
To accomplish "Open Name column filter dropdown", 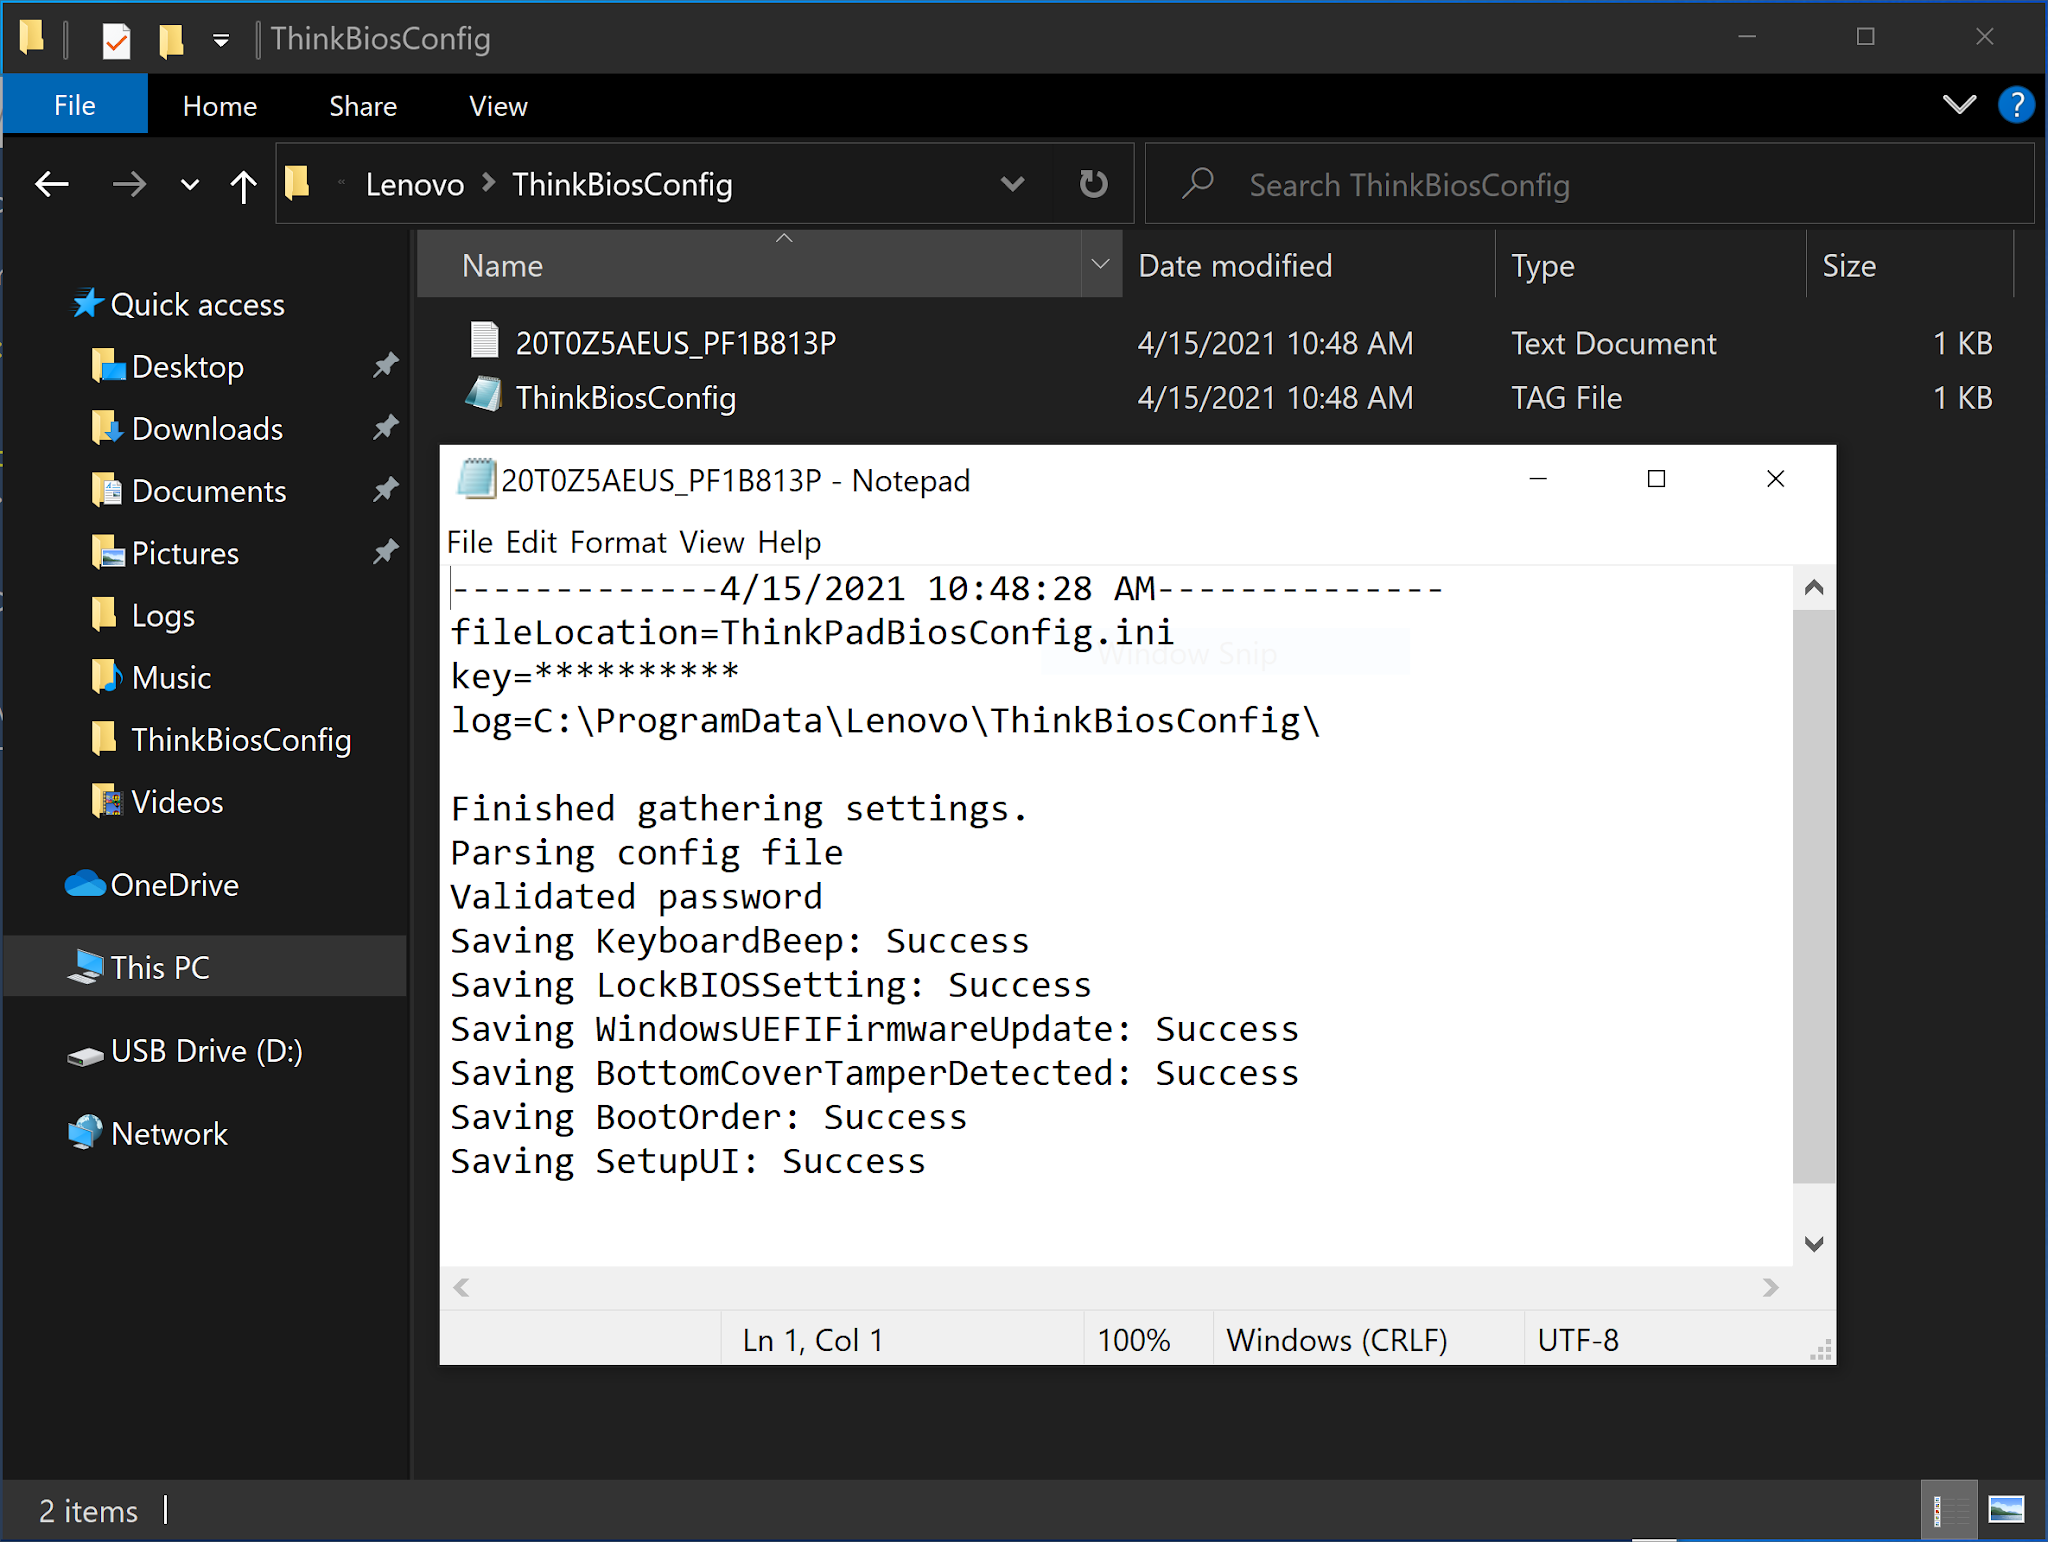I will coord(1100,265).
